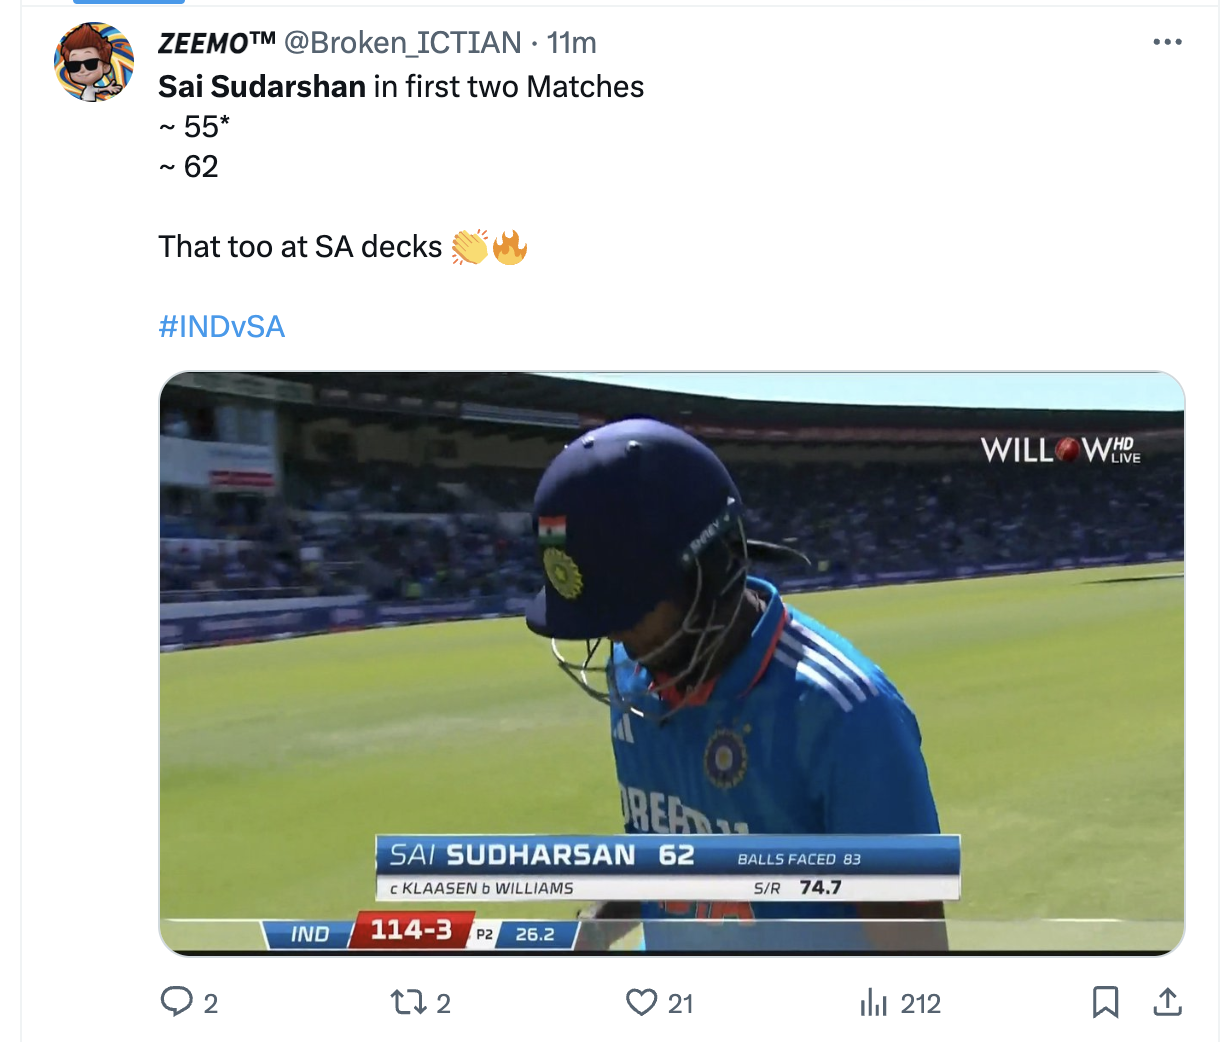Click the Willow HD Live logo in image
This screenshot has height=1042, width=1224.
tap(1060, 450)
